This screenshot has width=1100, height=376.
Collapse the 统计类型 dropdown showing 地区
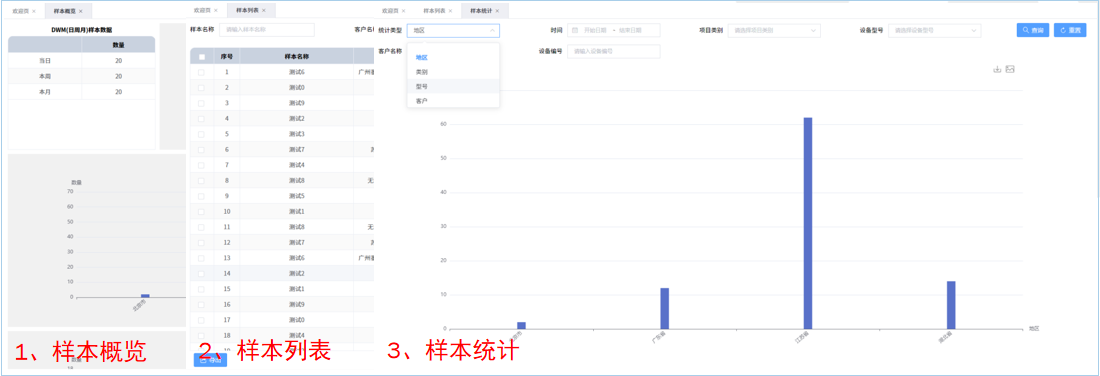[x=453, y=30]
